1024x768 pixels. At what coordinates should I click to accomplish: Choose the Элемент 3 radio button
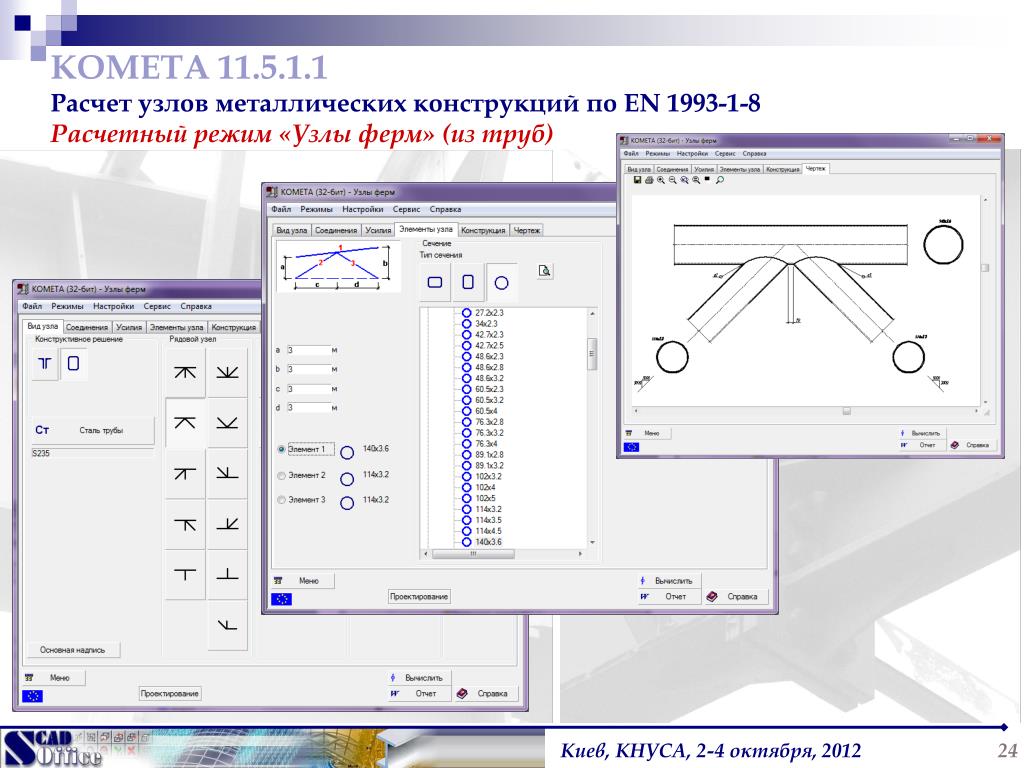282,499
